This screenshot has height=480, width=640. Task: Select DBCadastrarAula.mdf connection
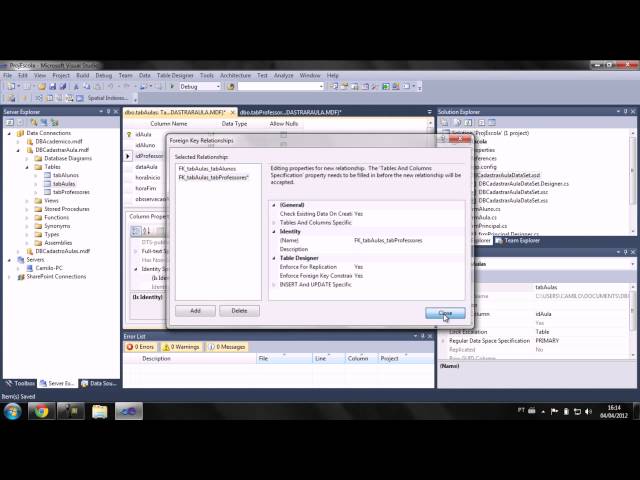click(62, 150)
